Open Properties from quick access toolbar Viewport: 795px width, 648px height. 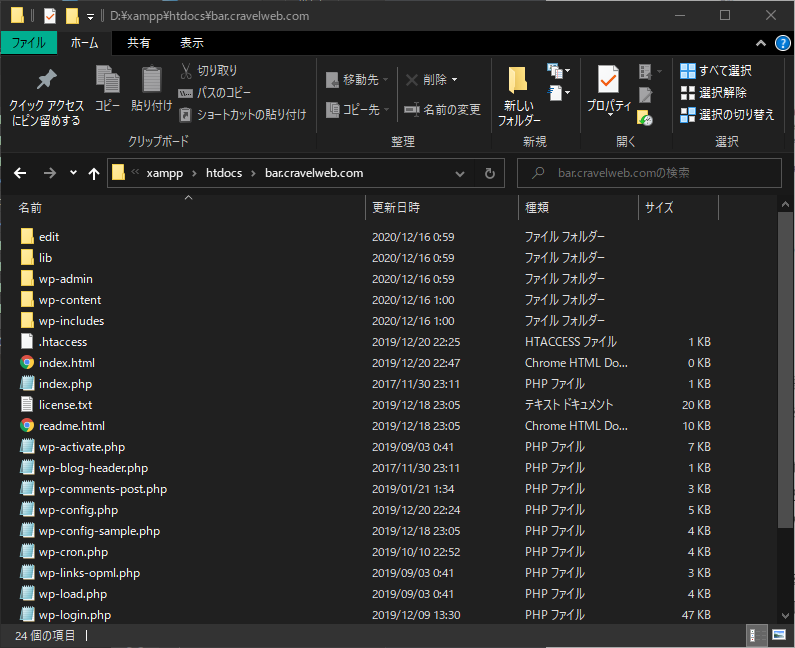tap(50, 16)
